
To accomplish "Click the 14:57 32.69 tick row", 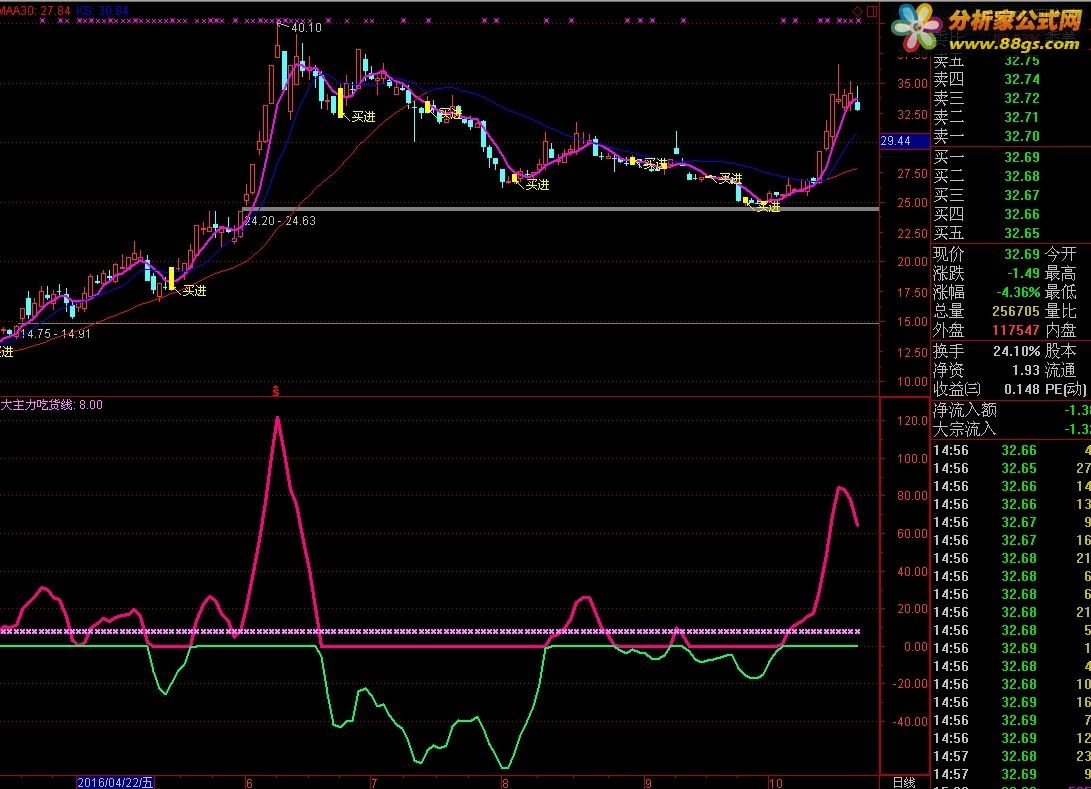I will (1011, 774).
